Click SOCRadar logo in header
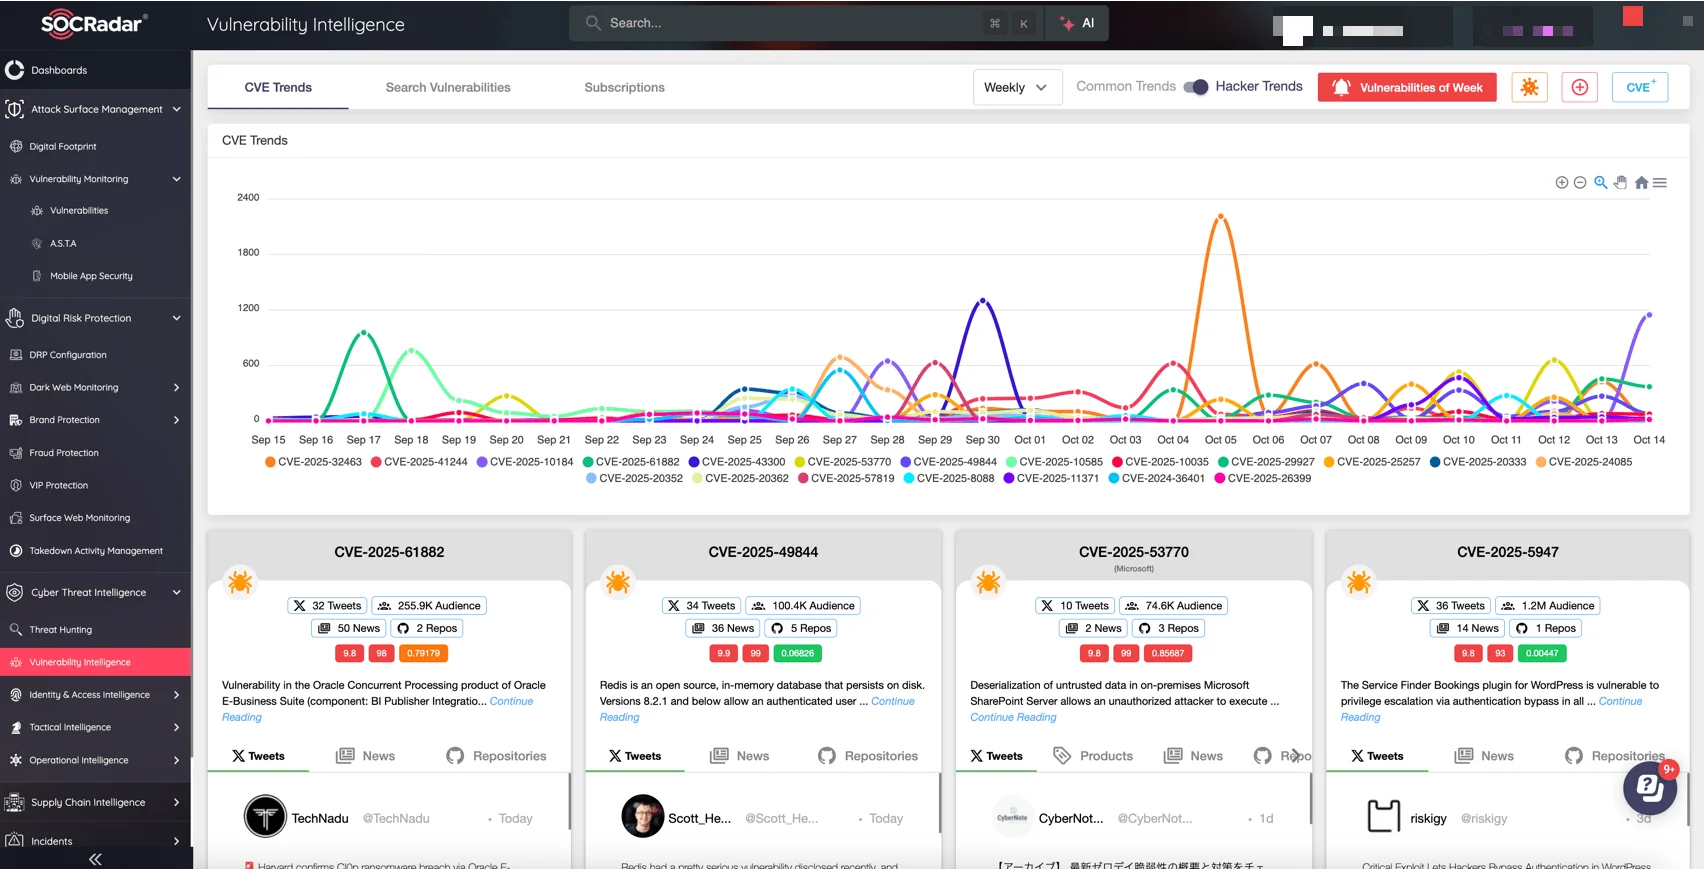Screen dimensions: 1704x869 [x=94, y=23]
